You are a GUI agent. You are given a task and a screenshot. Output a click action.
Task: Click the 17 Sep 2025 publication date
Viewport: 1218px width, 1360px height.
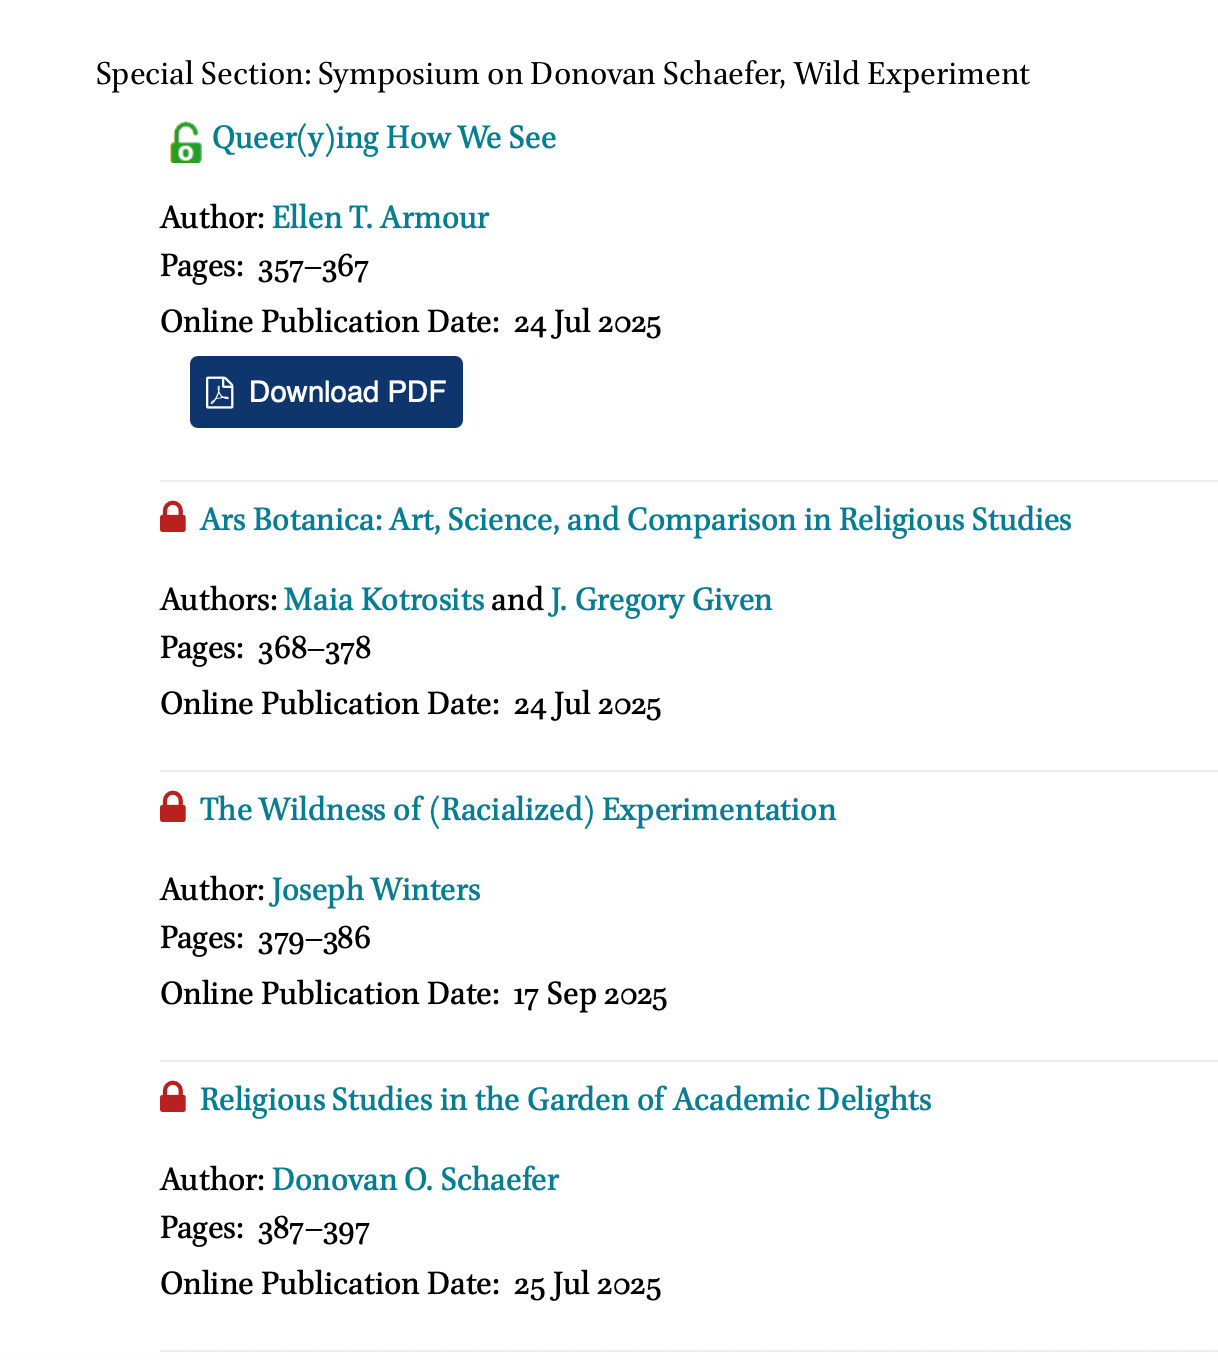point(590,995)
